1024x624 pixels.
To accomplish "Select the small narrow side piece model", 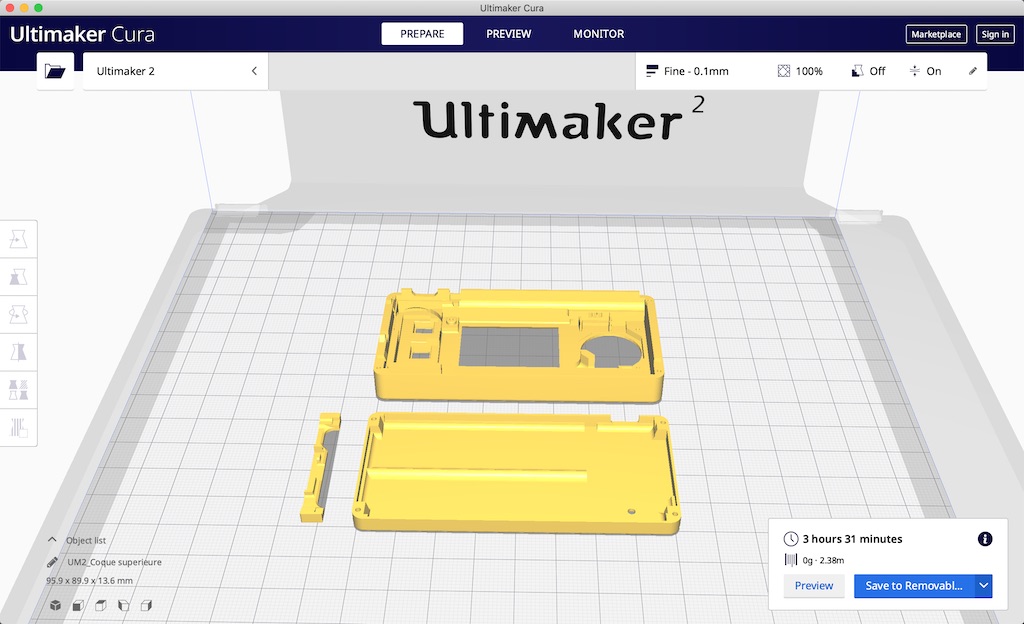I will tap(320, 467).
